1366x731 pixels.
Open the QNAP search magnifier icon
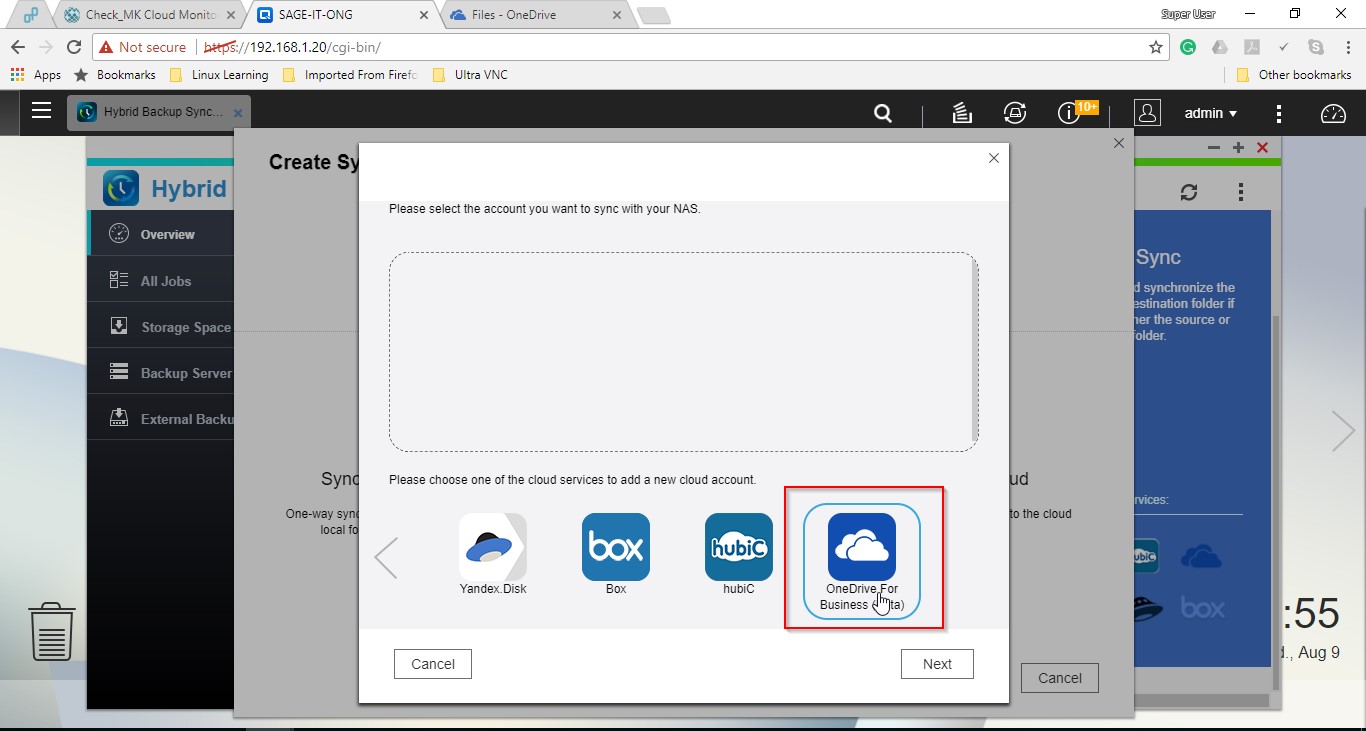click(883, 114)
